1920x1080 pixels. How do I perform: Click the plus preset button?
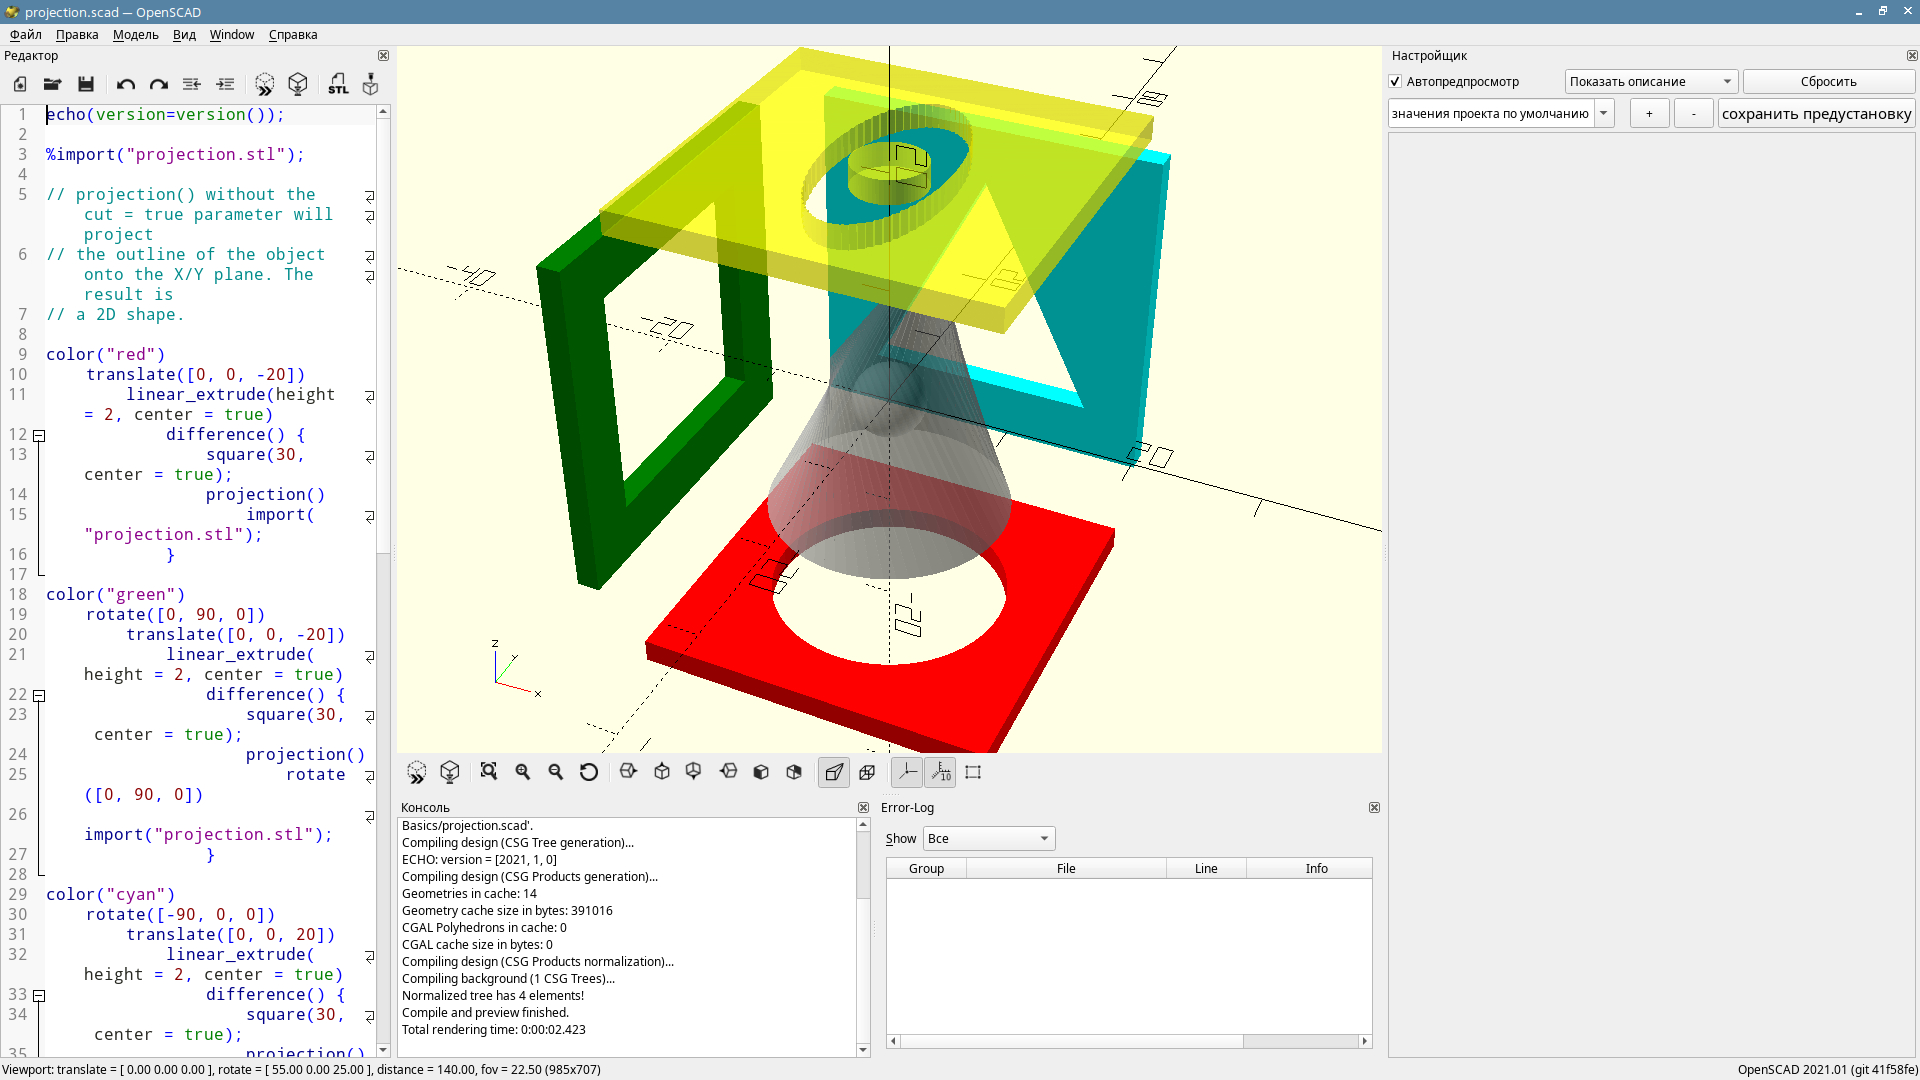(x=1649, y=114)
